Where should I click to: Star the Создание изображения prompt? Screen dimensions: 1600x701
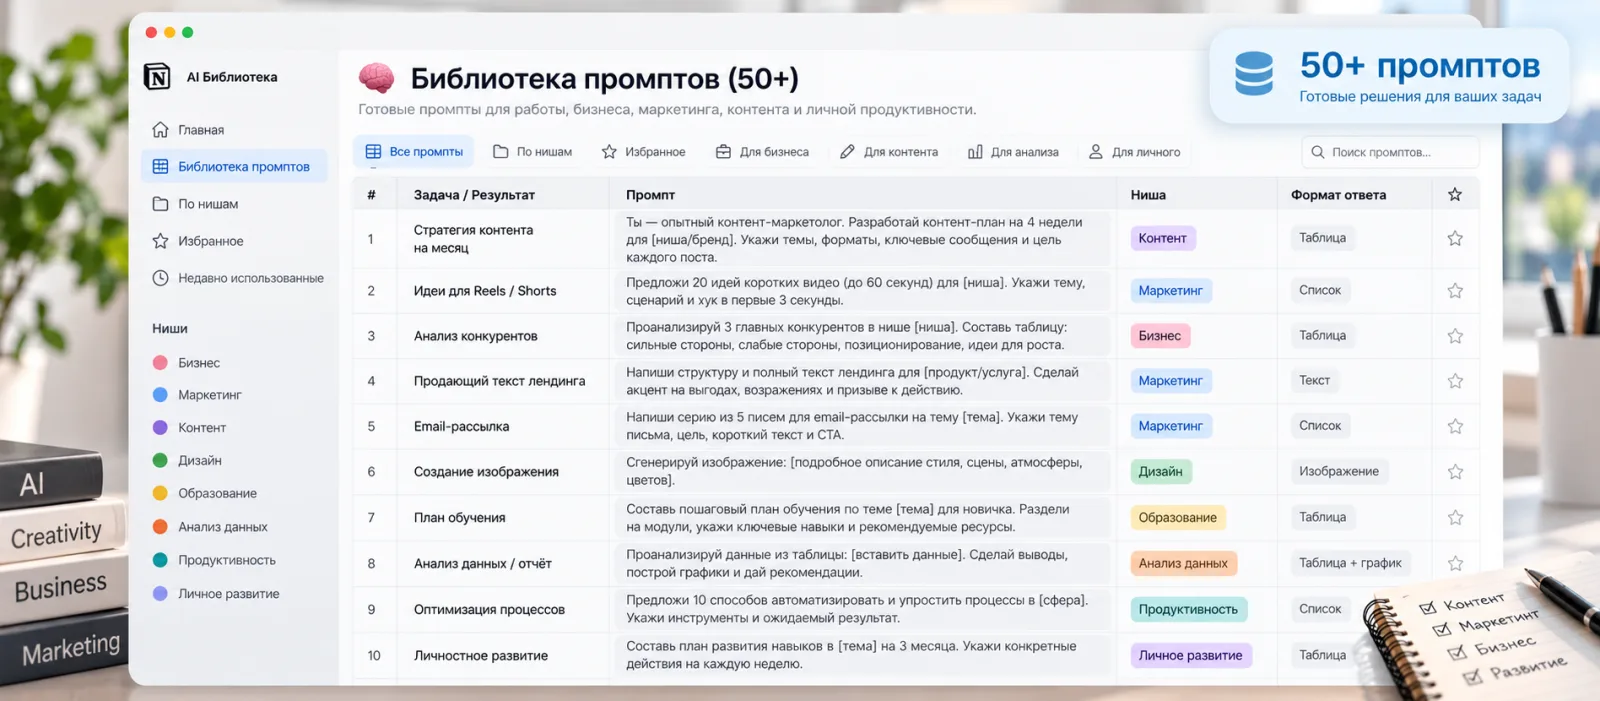point(1455,472)
